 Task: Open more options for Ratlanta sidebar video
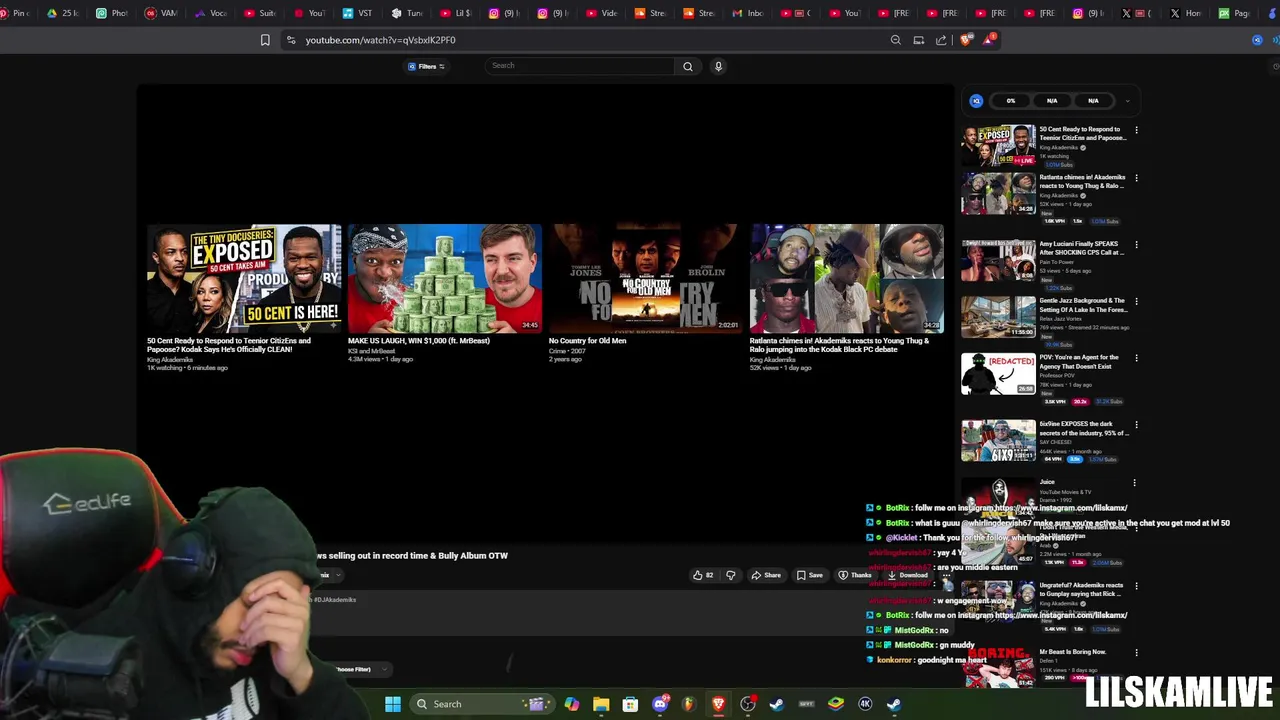(1136, 178)
